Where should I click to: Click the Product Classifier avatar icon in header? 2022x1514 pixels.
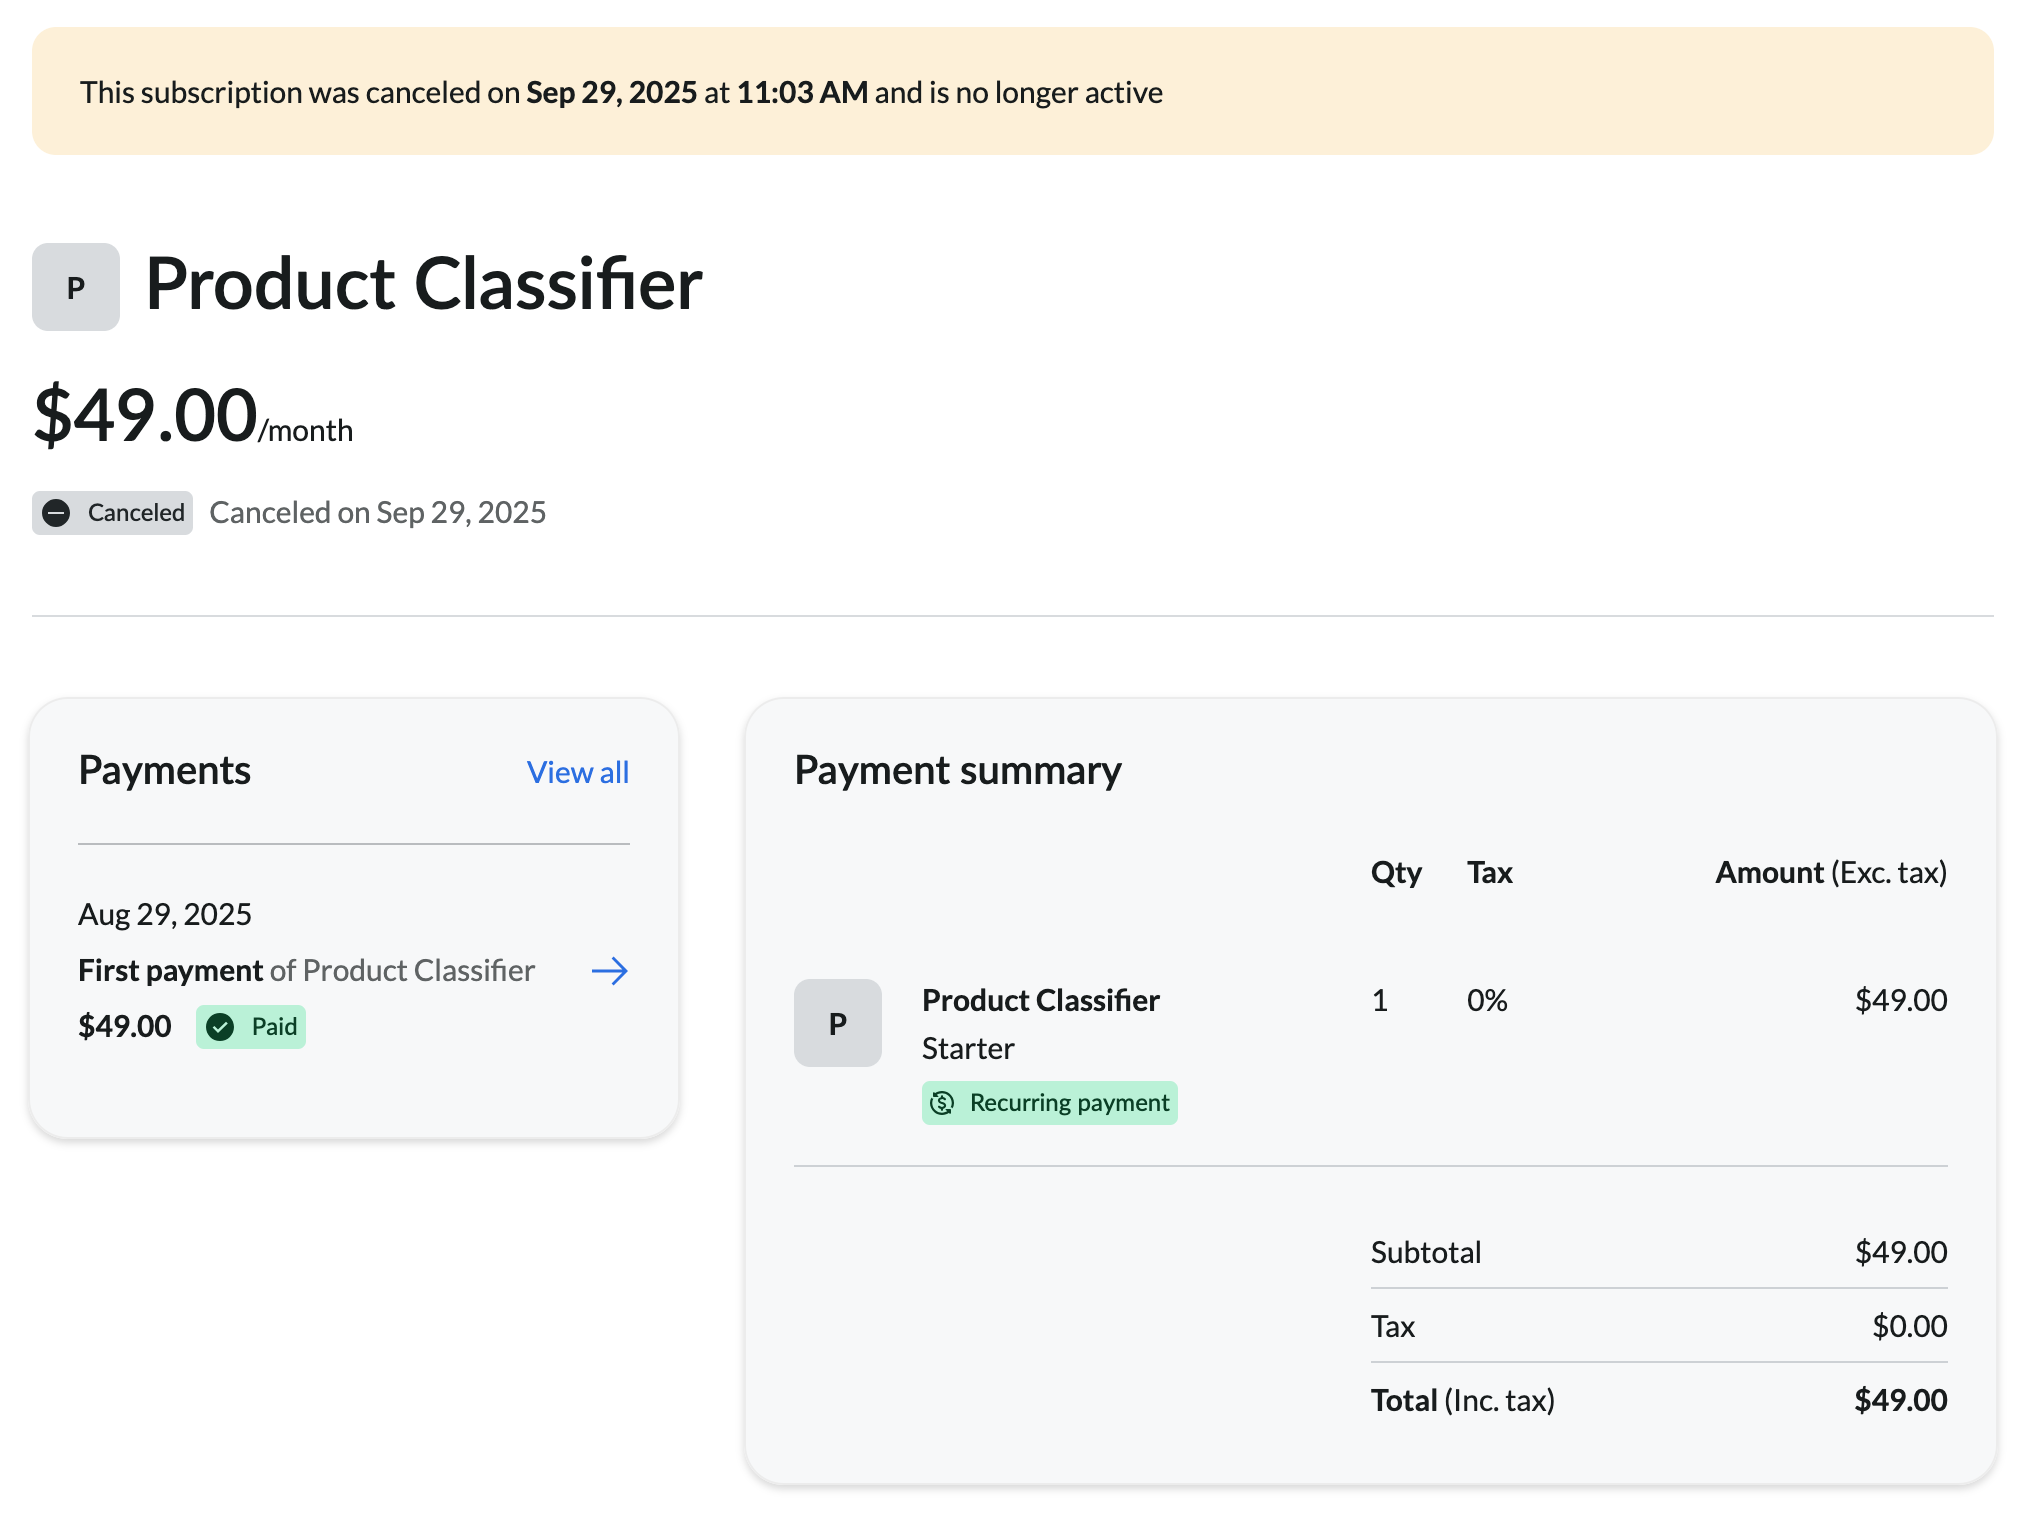click(x=75, y=287)
